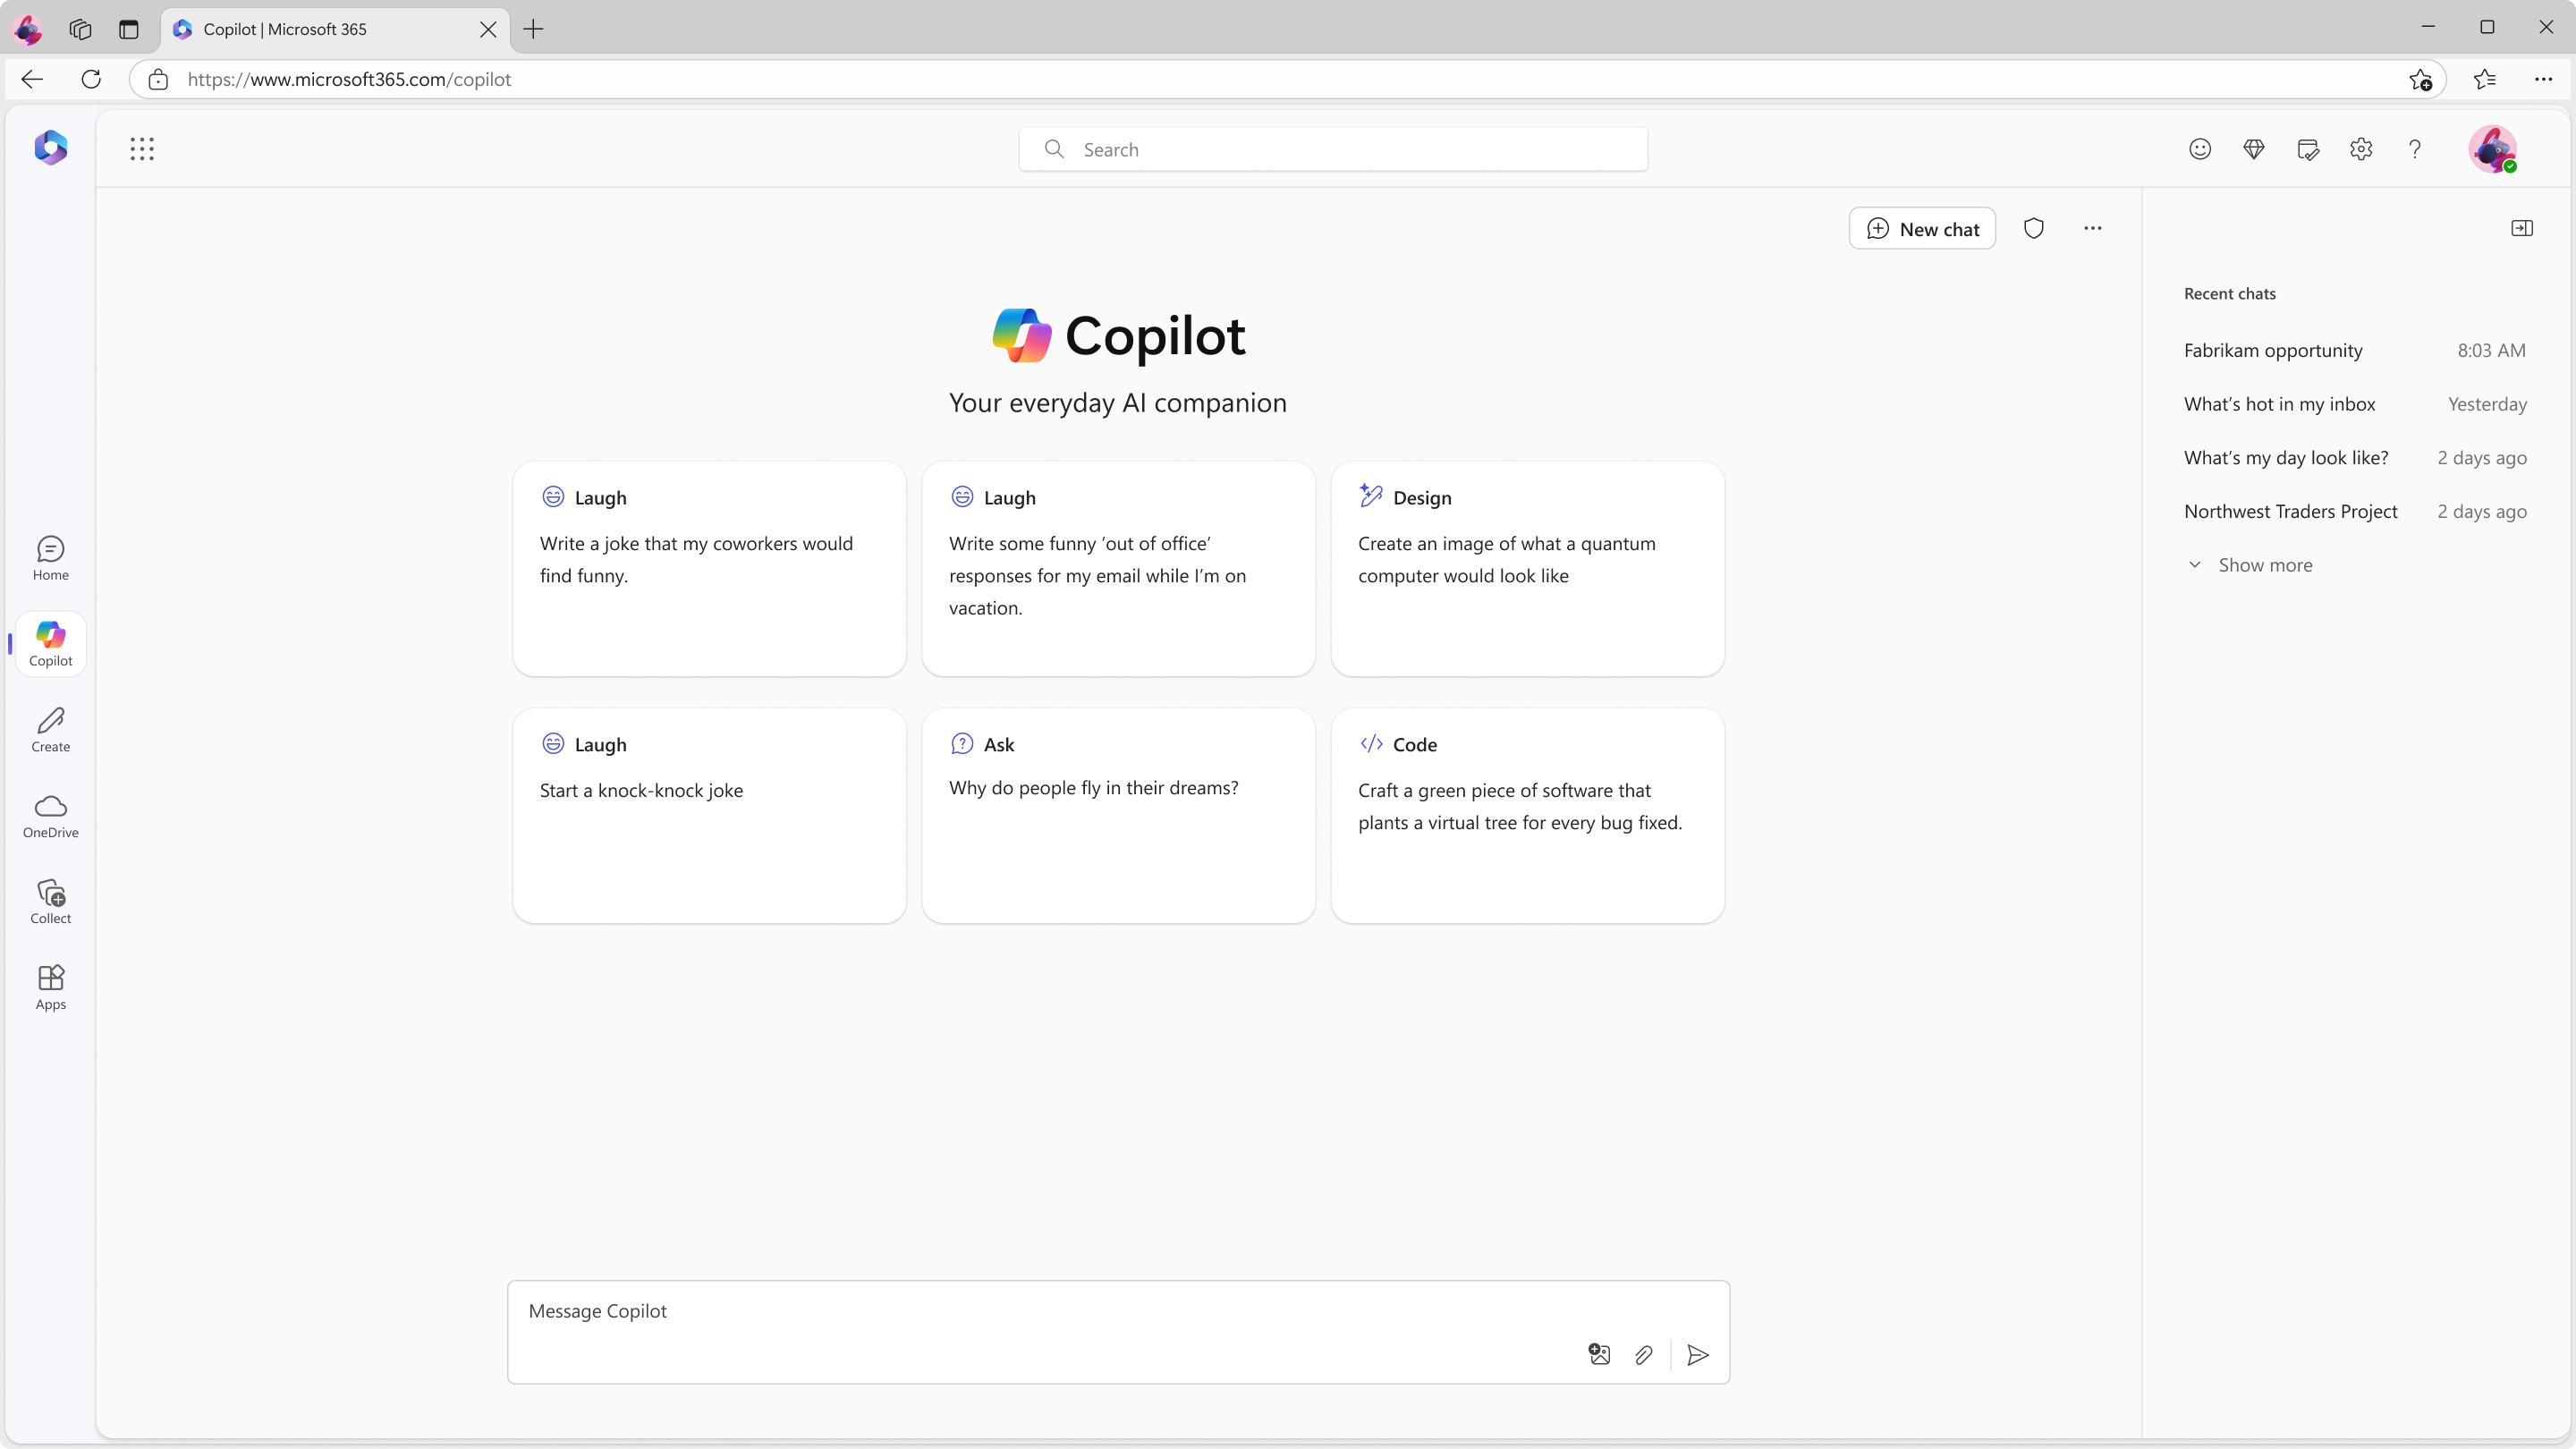The width and height of the screenshot is (2576, 1449).
Task: Open OneDrive in the left sidebar
Action: (51, 816)
